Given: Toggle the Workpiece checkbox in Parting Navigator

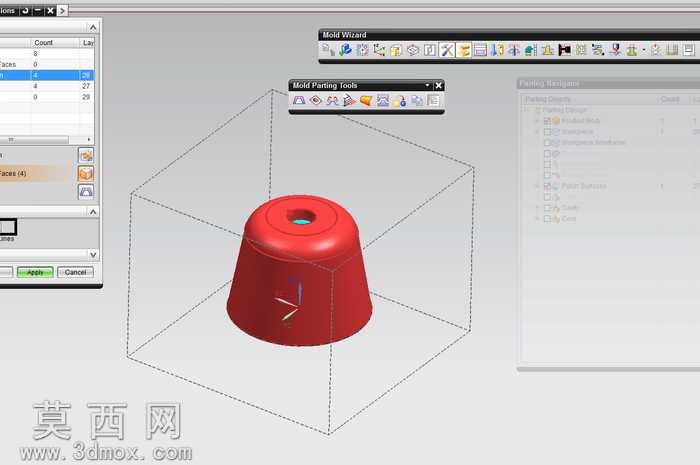Looking at the screenshot, I should pyautogui.click(x=547, y=132).
